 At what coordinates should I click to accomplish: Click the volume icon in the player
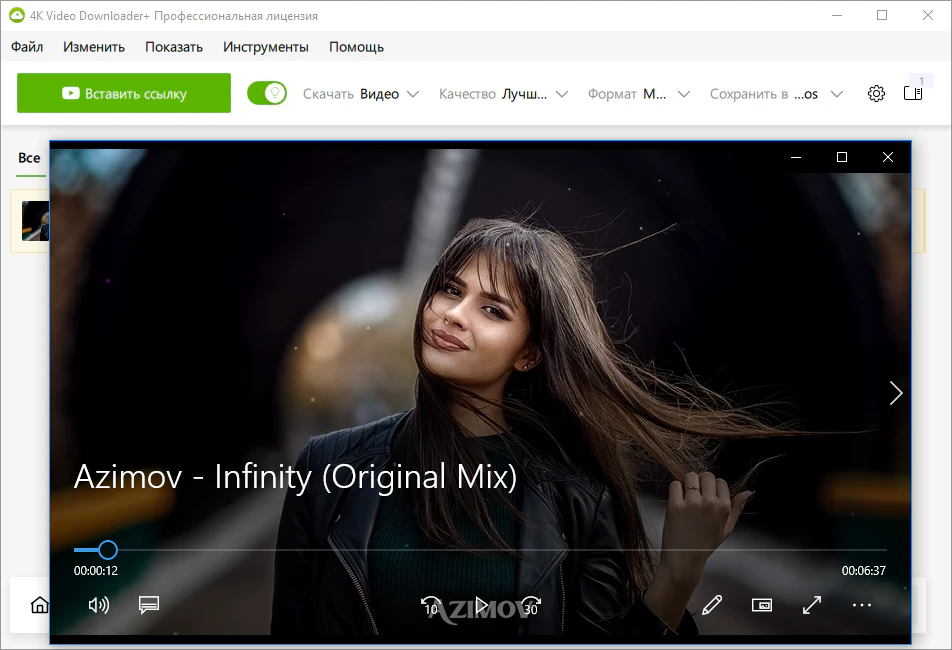(x=98, y=604)
